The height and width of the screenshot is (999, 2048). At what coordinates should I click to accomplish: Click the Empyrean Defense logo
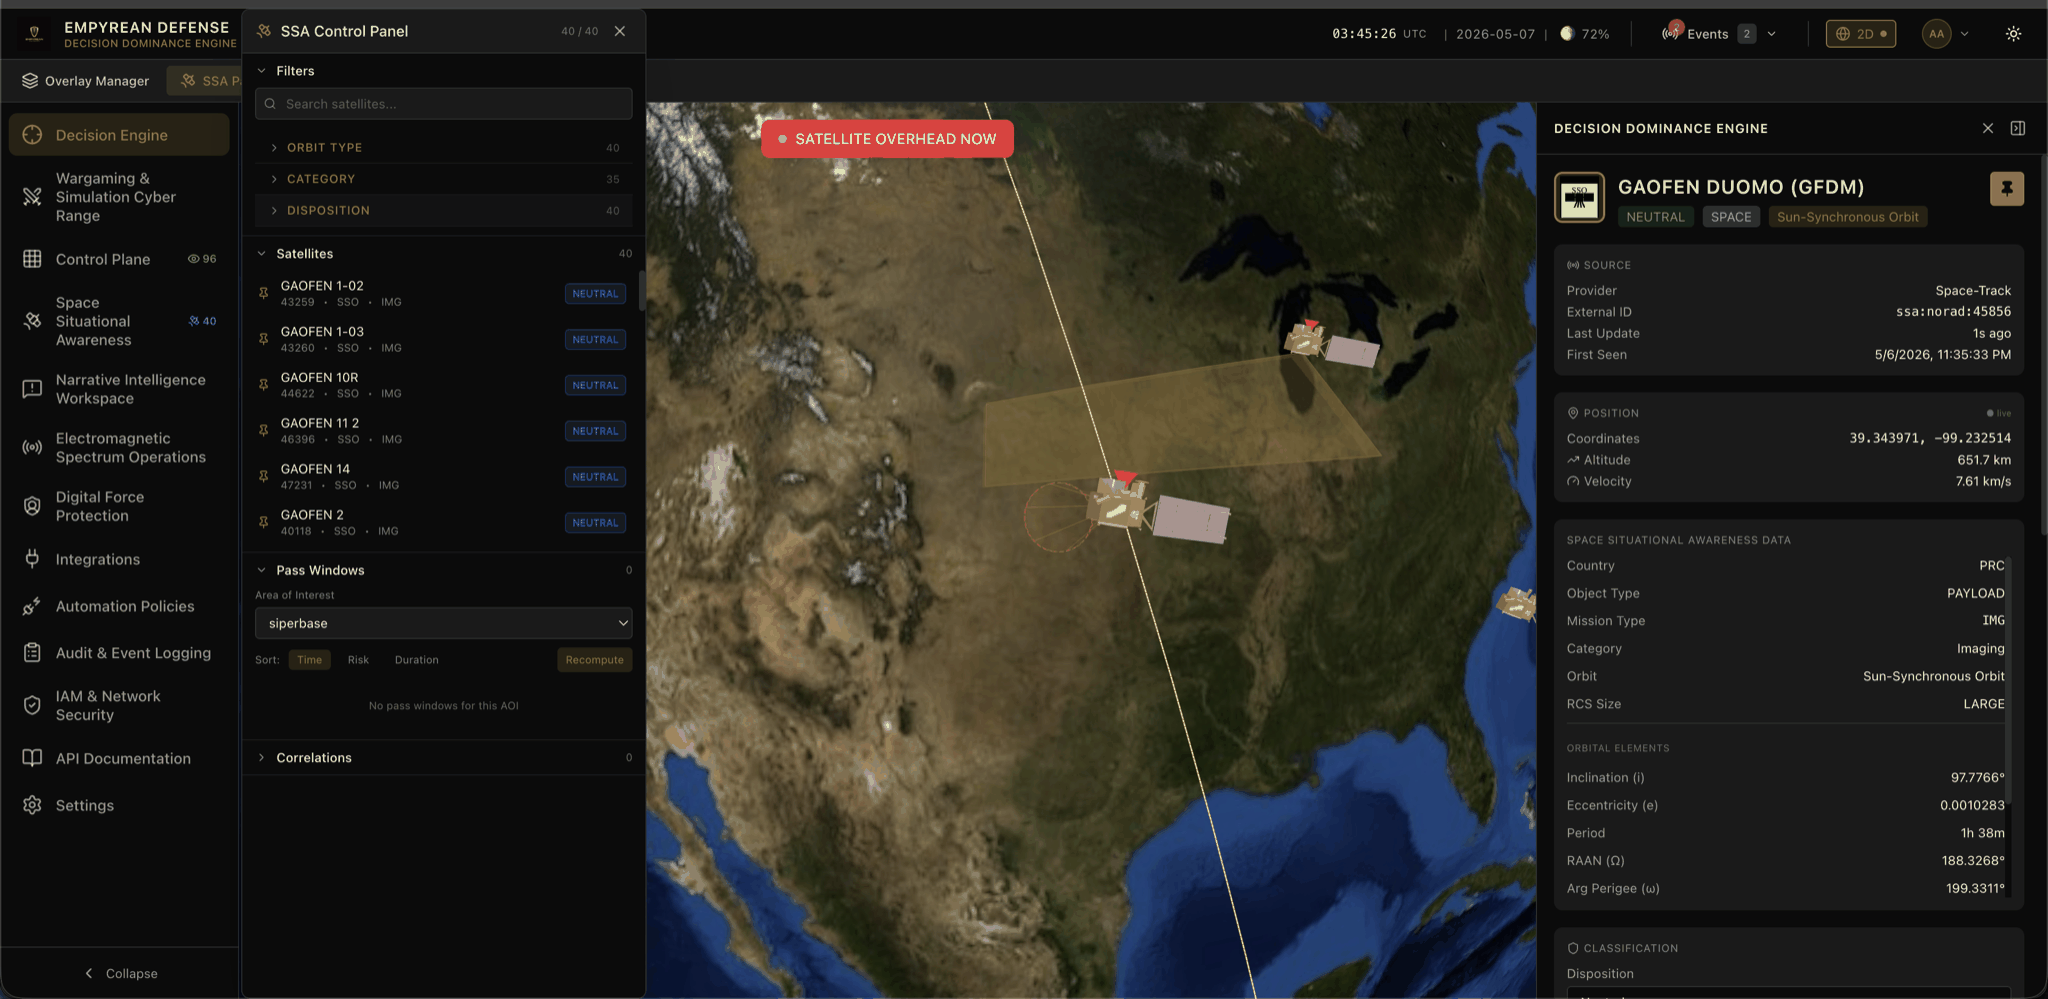[34, 34]
